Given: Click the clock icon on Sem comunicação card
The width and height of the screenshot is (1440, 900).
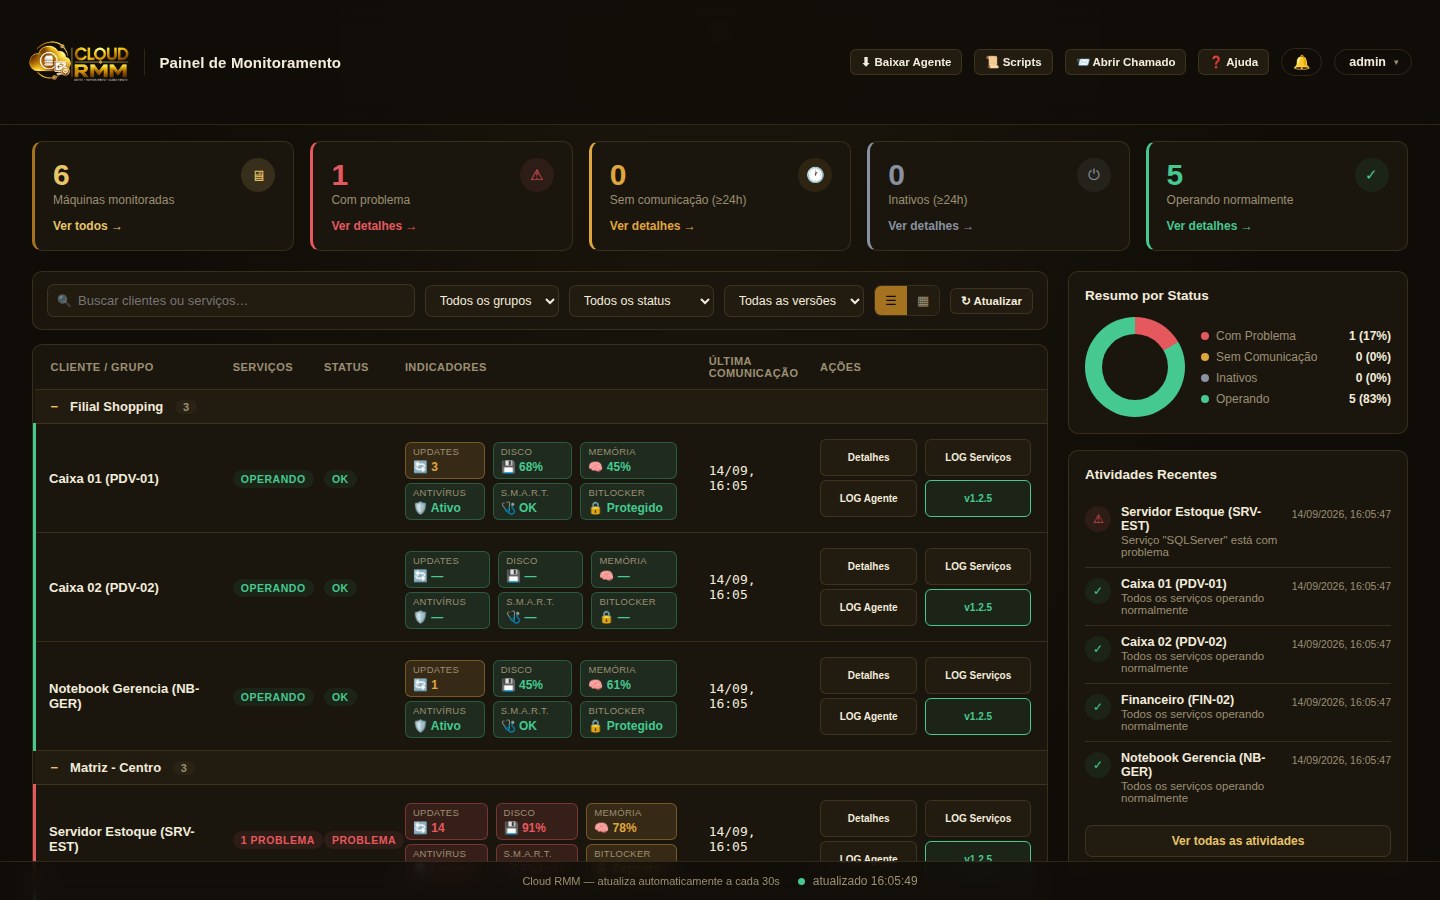Looking at the screenshot, I should pos(815,175).
